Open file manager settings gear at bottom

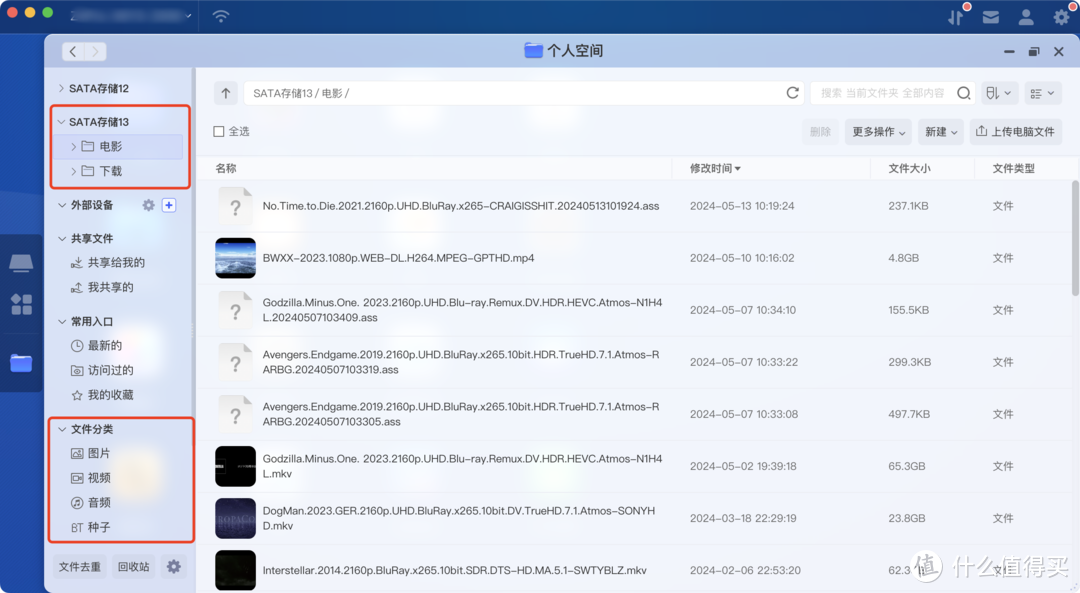(x=174, y=567)
